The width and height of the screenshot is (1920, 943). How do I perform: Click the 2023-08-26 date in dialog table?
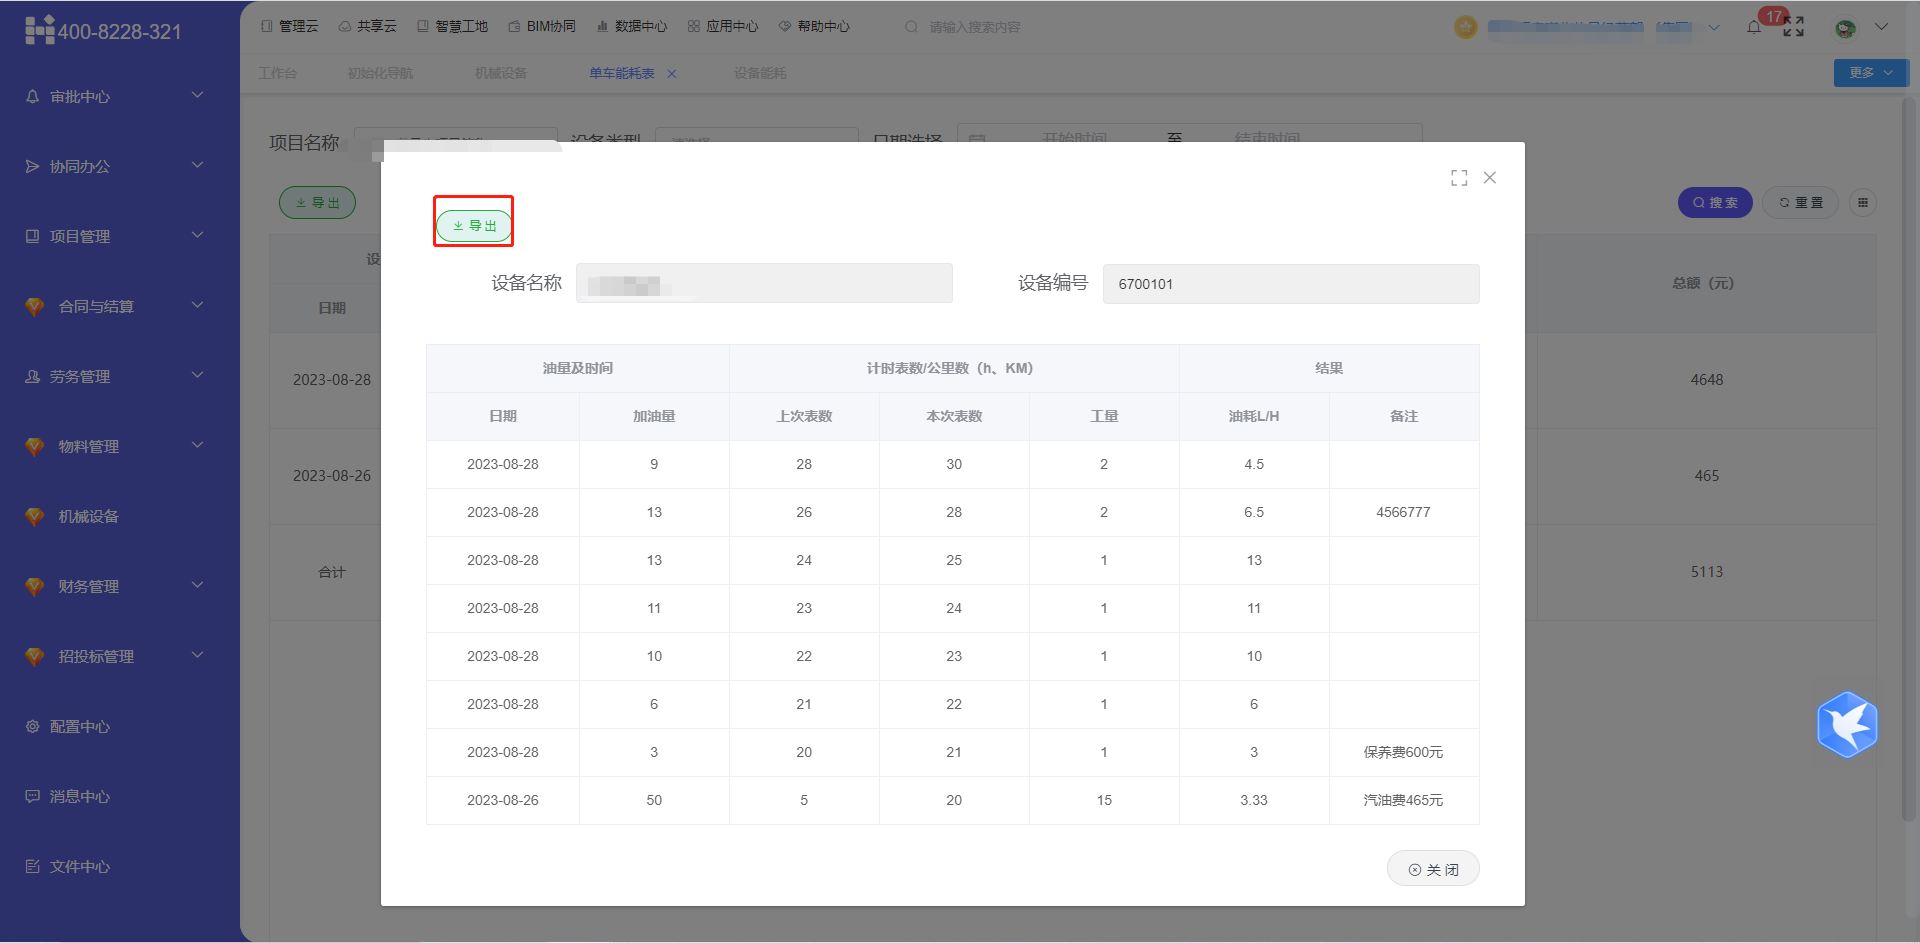(x=503, y=800)
